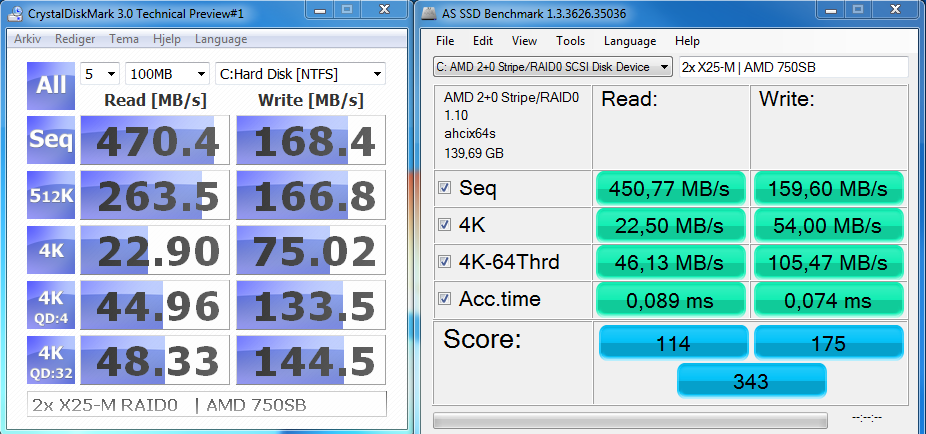This screenshot has height=434, width=926.
Task: Open the File menu in AS SSD Benchmark
Action: (445, 41)
